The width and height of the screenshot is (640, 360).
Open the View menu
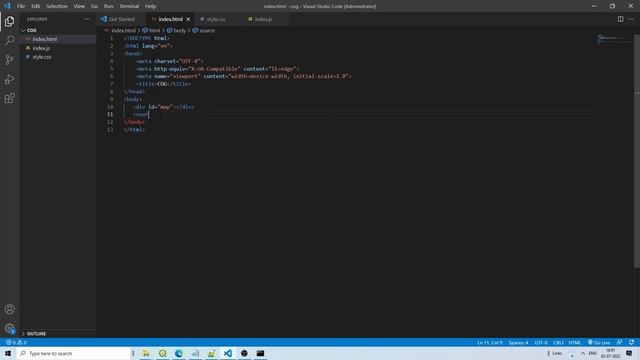pos(79,6)
